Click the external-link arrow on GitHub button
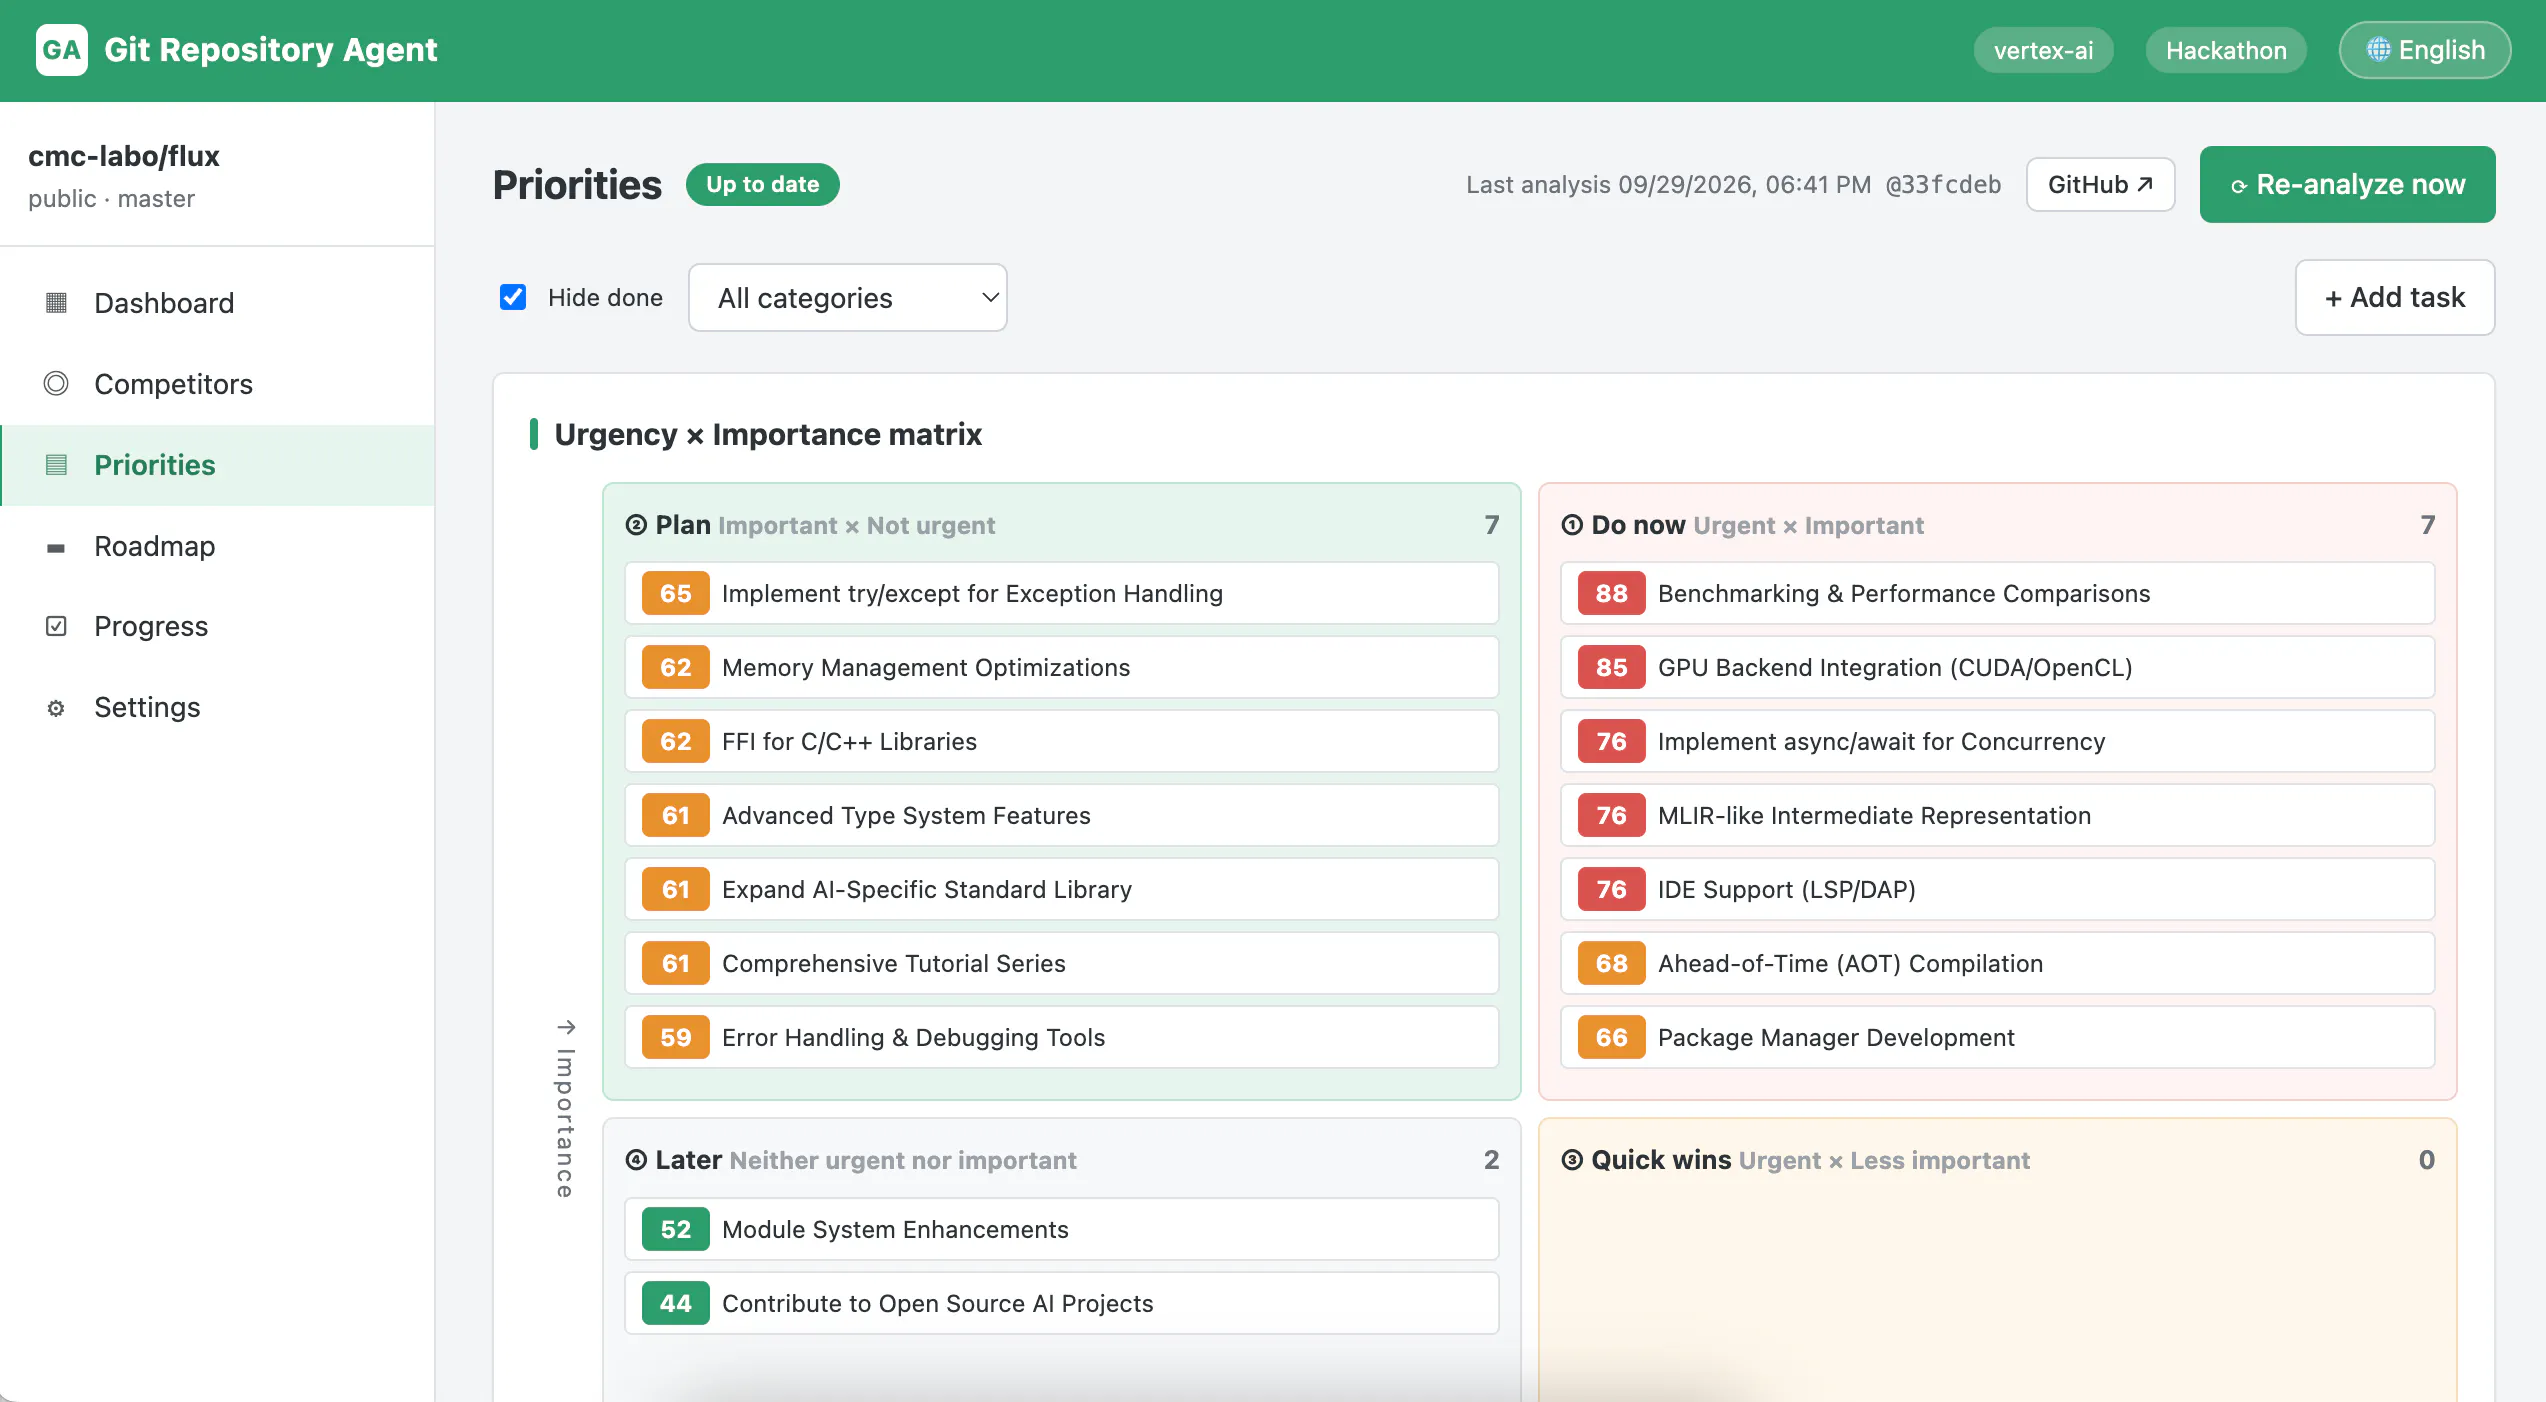 (x=2144, y=184)
